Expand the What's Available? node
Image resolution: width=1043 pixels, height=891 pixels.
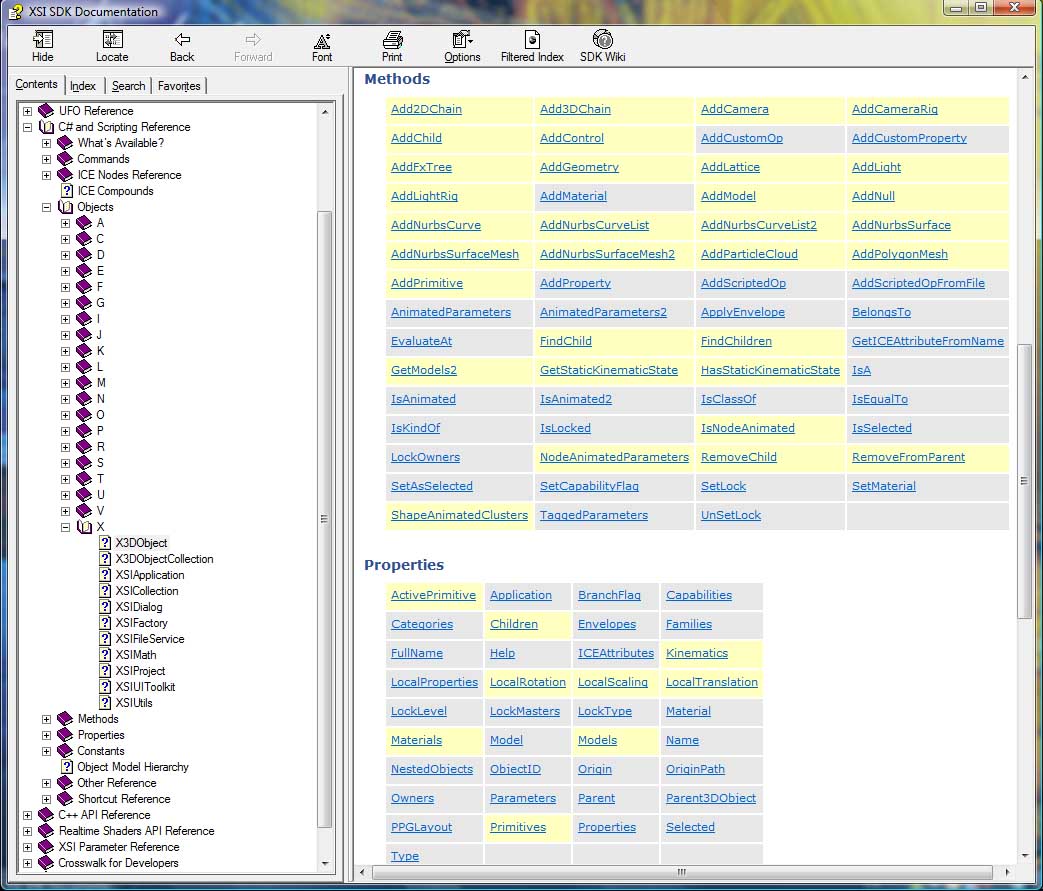(46, 143)
